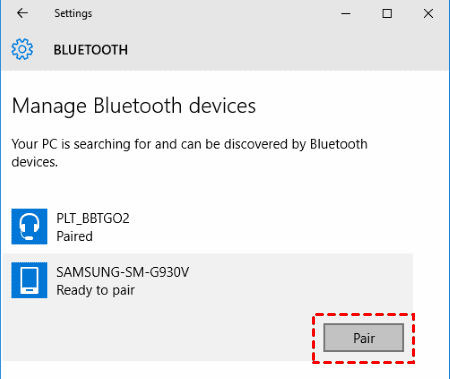Click the Ready to pair status
450x379 pixels.
(x=95, y=290)
